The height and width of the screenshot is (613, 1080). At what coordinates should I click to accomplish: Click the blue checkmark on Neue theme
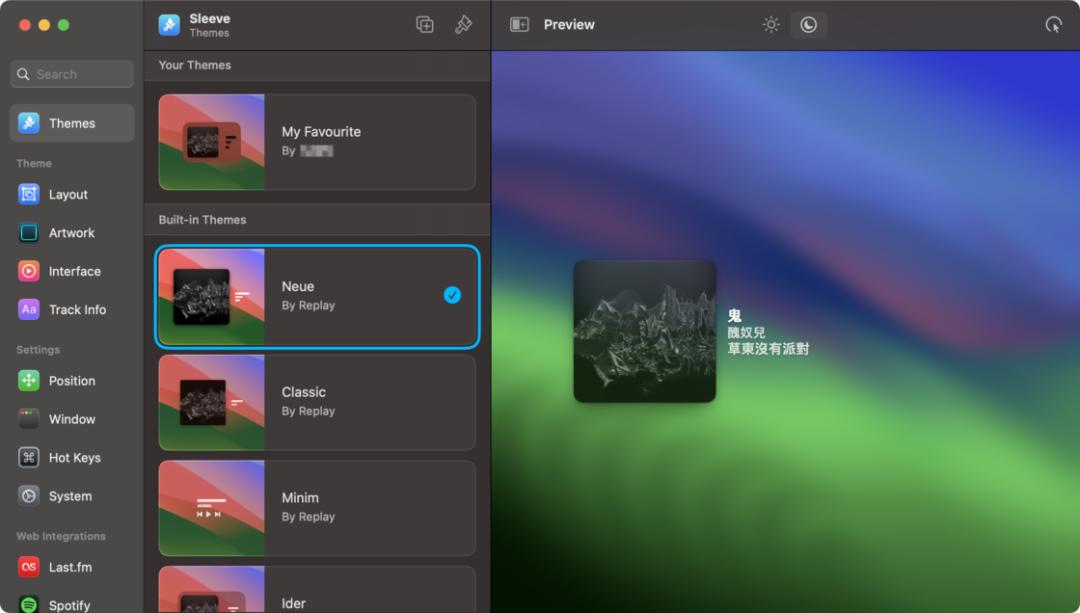coord(452,295)
